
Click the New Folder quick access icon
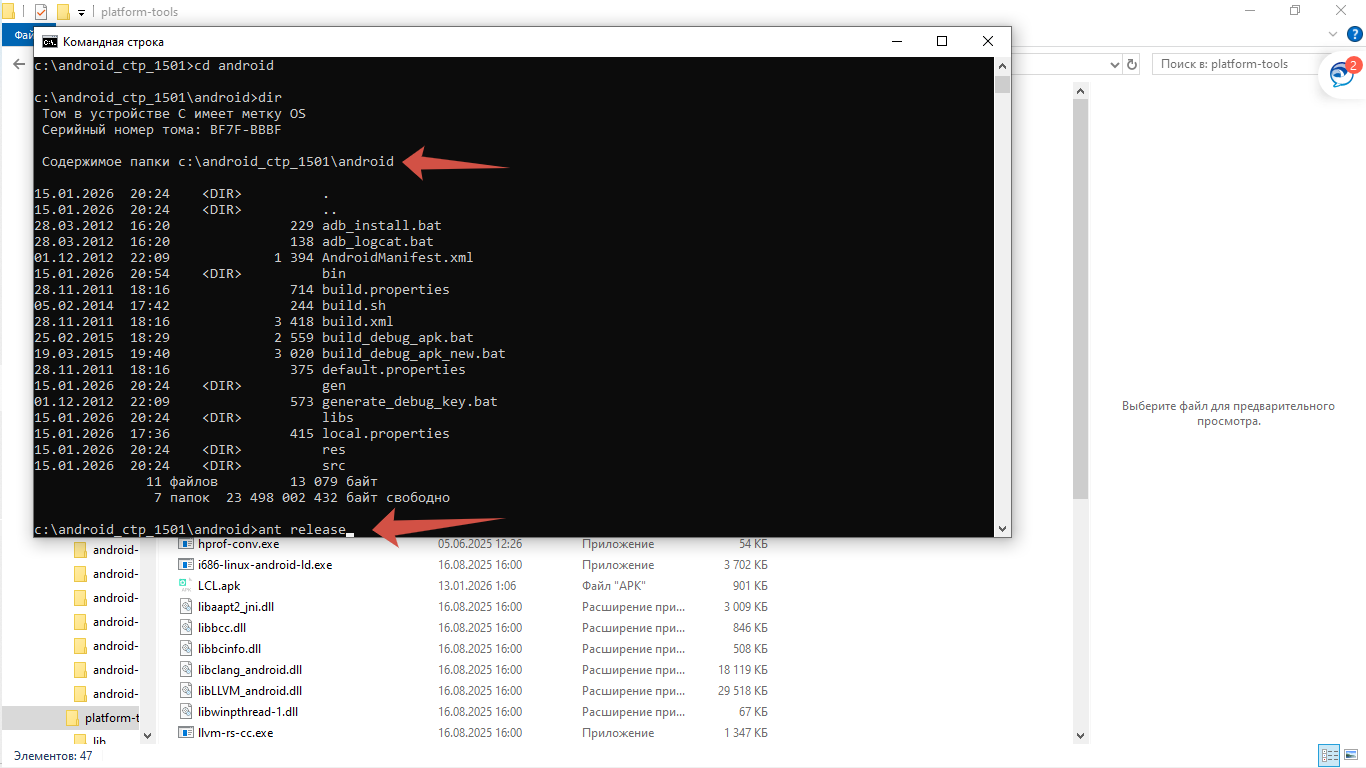[x=63, y=12]
